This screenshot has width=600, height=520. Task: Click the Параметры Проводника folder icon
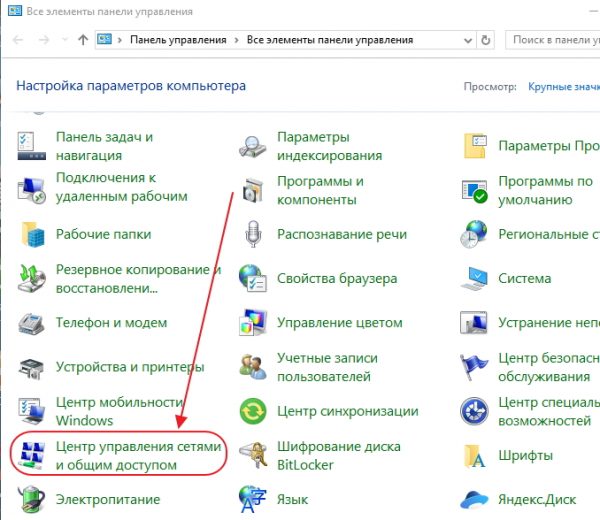tap(475, 146)
